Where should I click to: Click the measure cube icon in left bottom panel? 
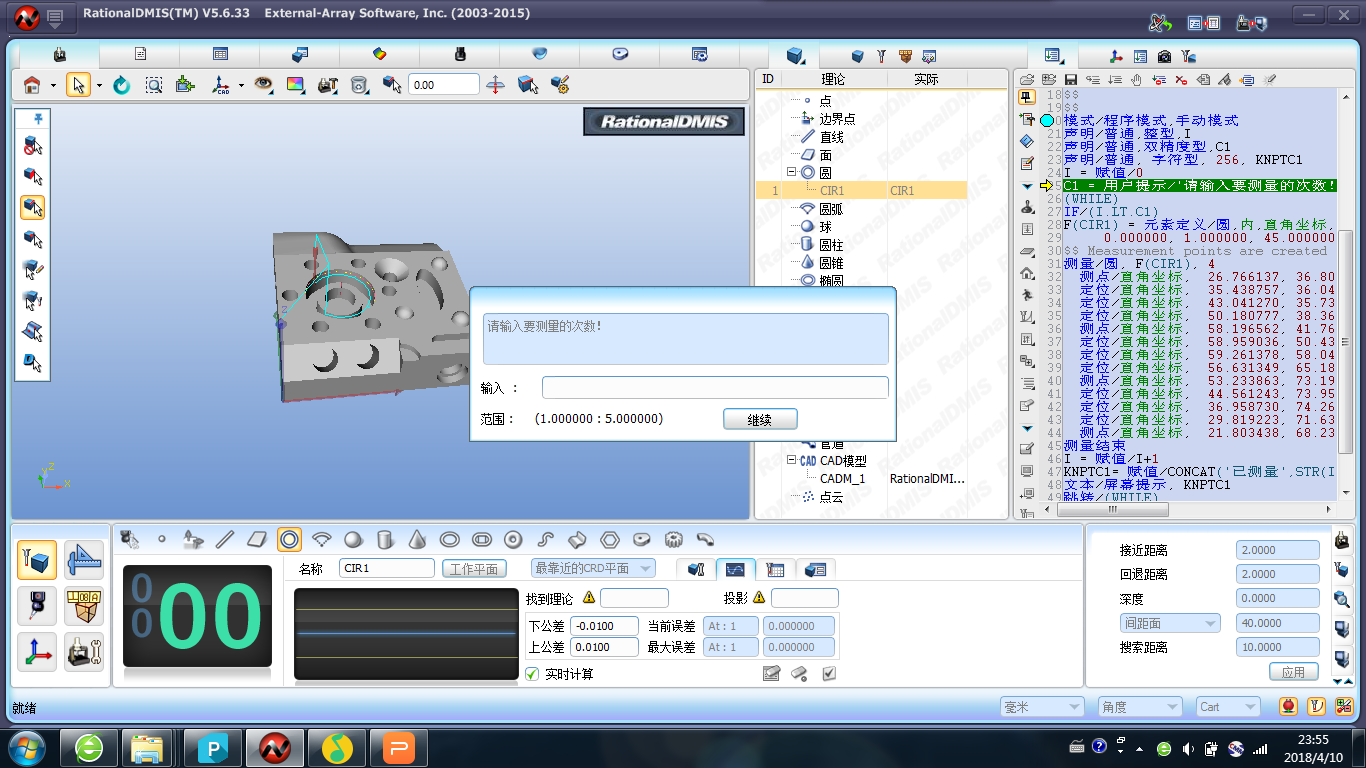37,560
